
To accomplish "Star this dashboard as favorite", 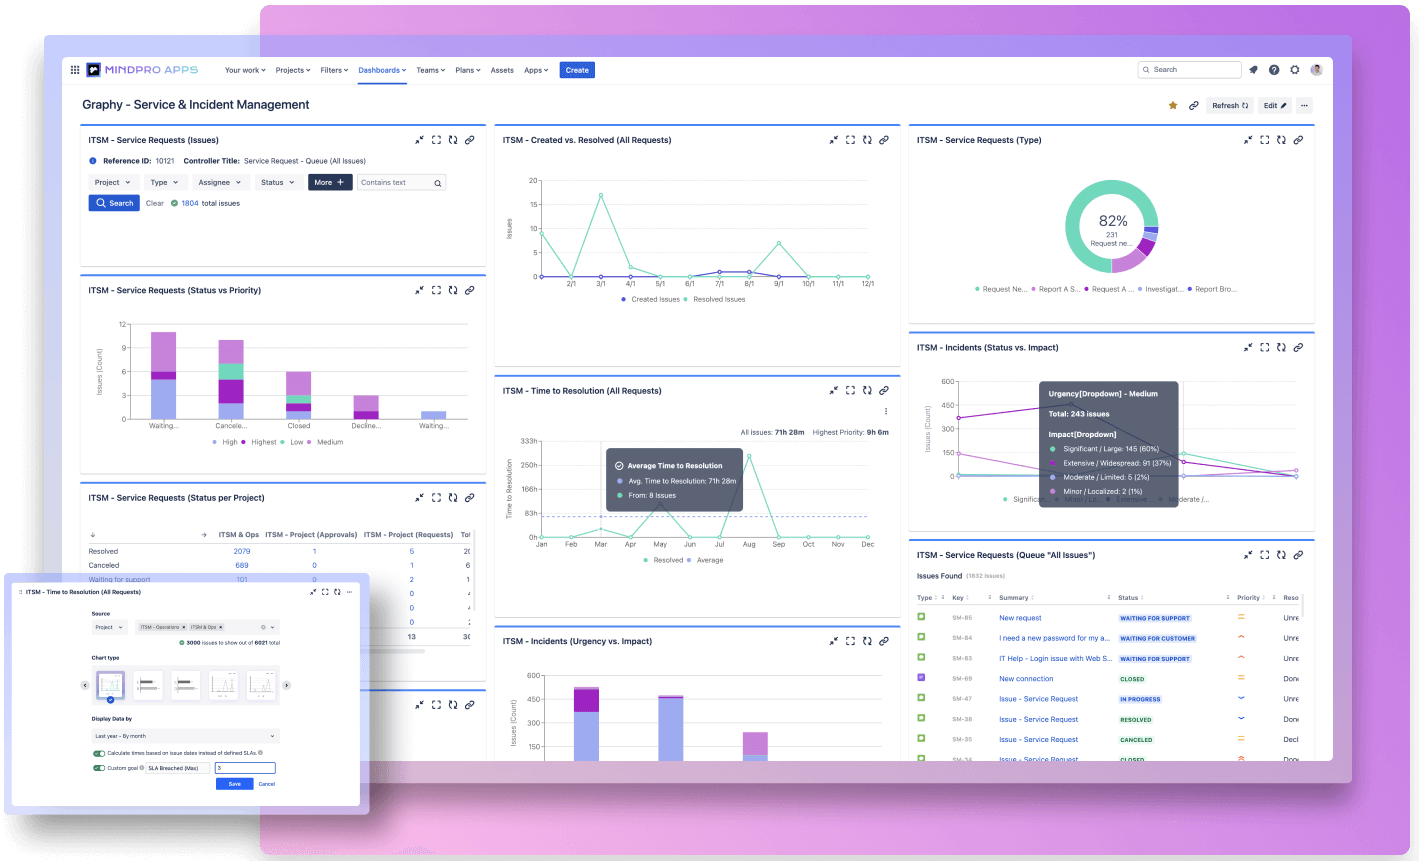I will [1173, 105].
